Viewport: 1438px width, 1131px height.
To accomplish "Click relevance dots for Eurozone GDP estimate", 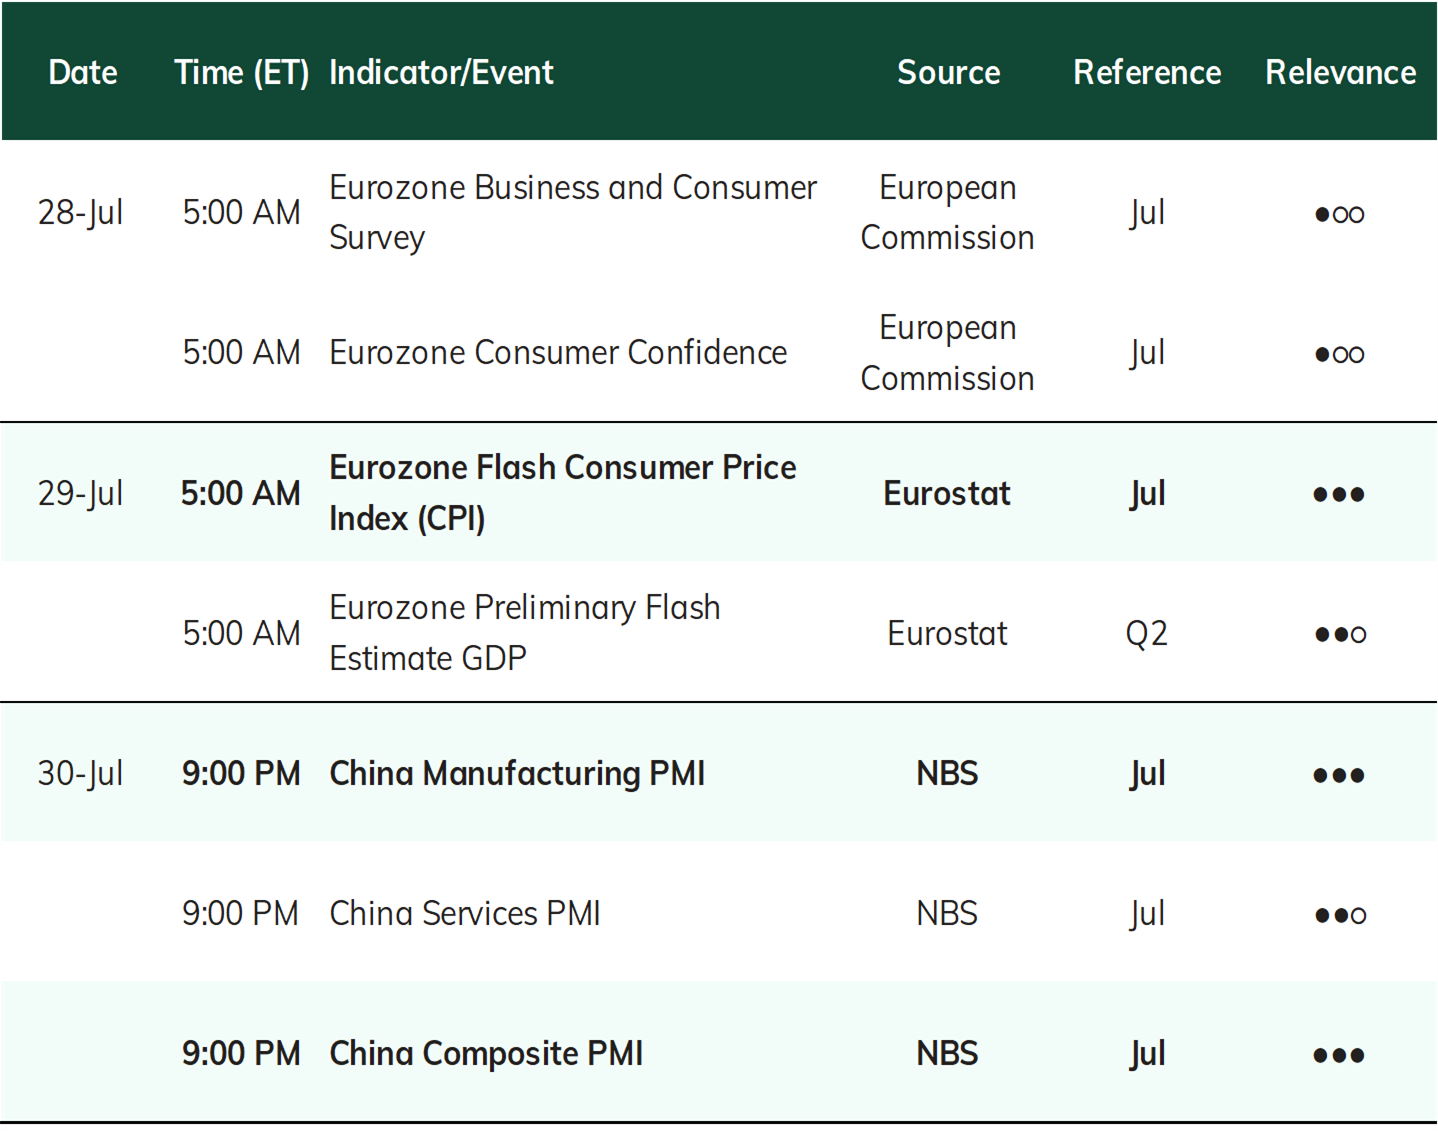I will tap(1340, 634).
